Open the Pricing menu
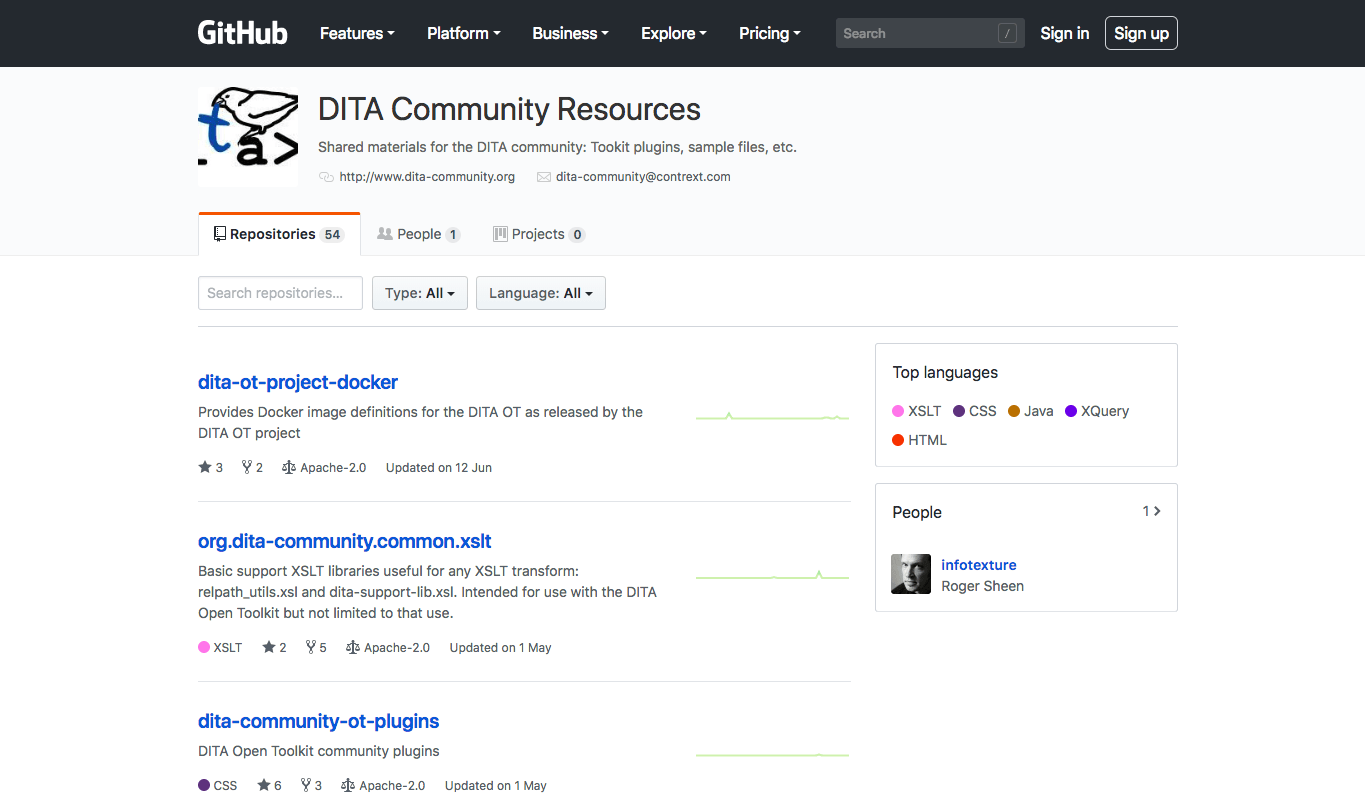The width and height of the screenshot is (1365, 800). (769, 33)
